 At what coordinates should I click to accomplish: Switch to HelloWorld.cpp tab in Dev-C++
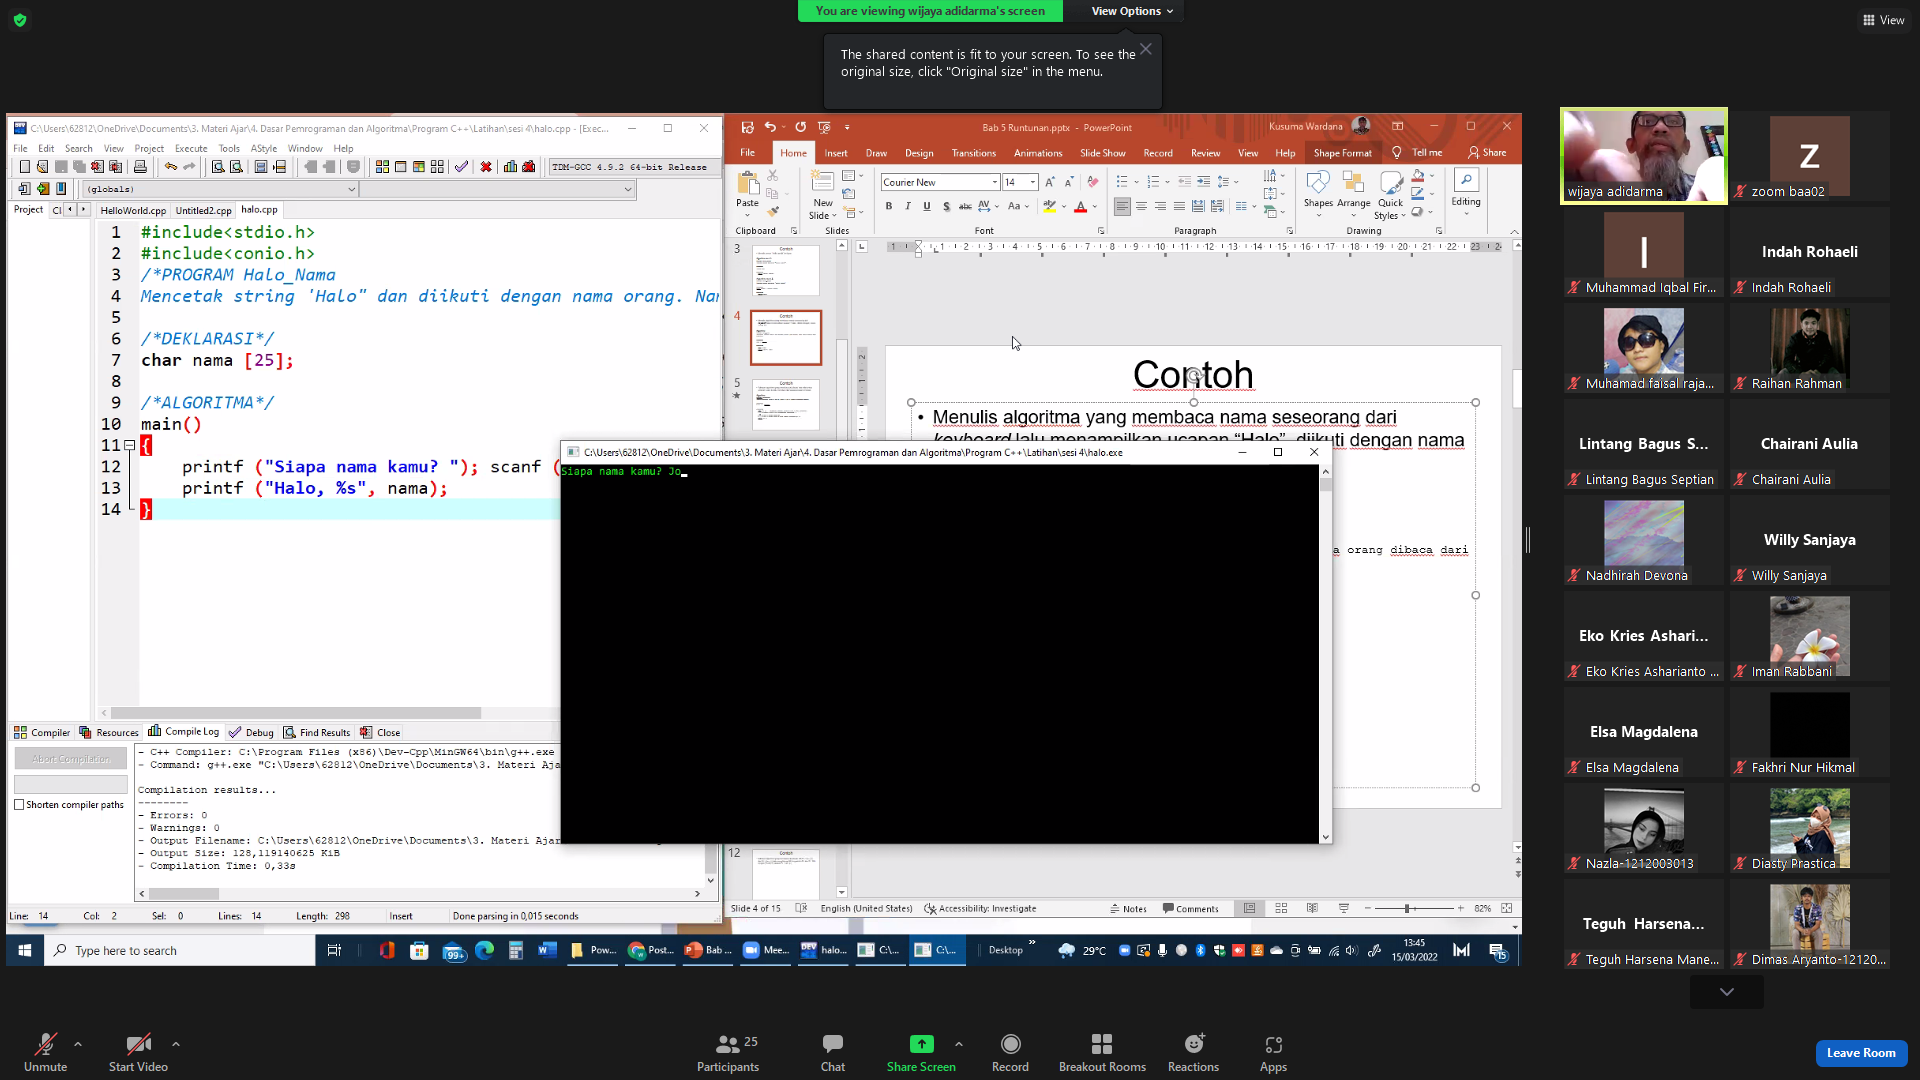133,210
